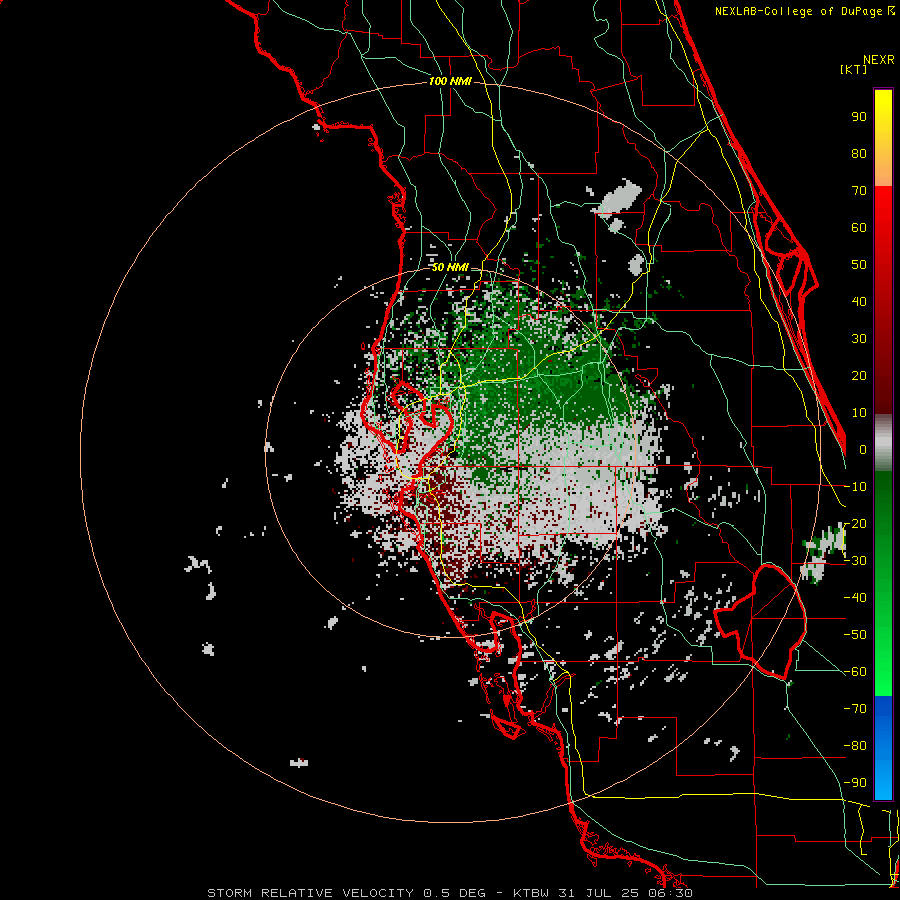This screenshot has height=900, width=900.
Task: Click the positive 30 knot scale label
Action: (859, 339)
